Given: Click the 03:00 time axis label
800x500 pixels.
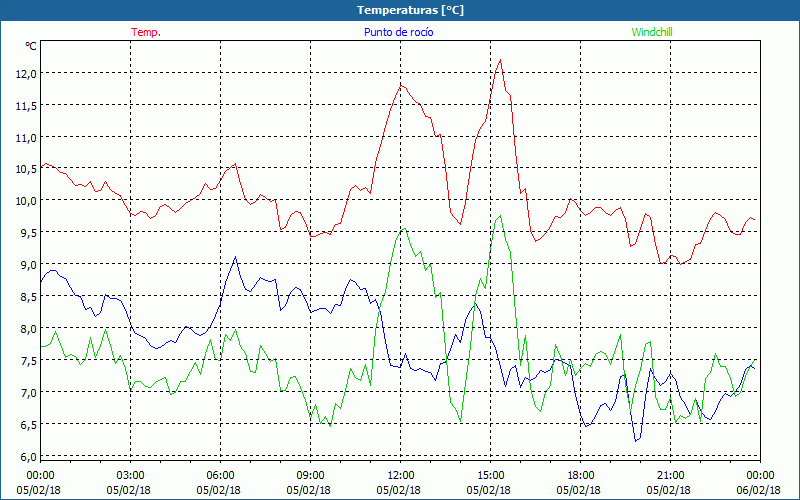Looking at the screenshot, I should click(131, 476).
